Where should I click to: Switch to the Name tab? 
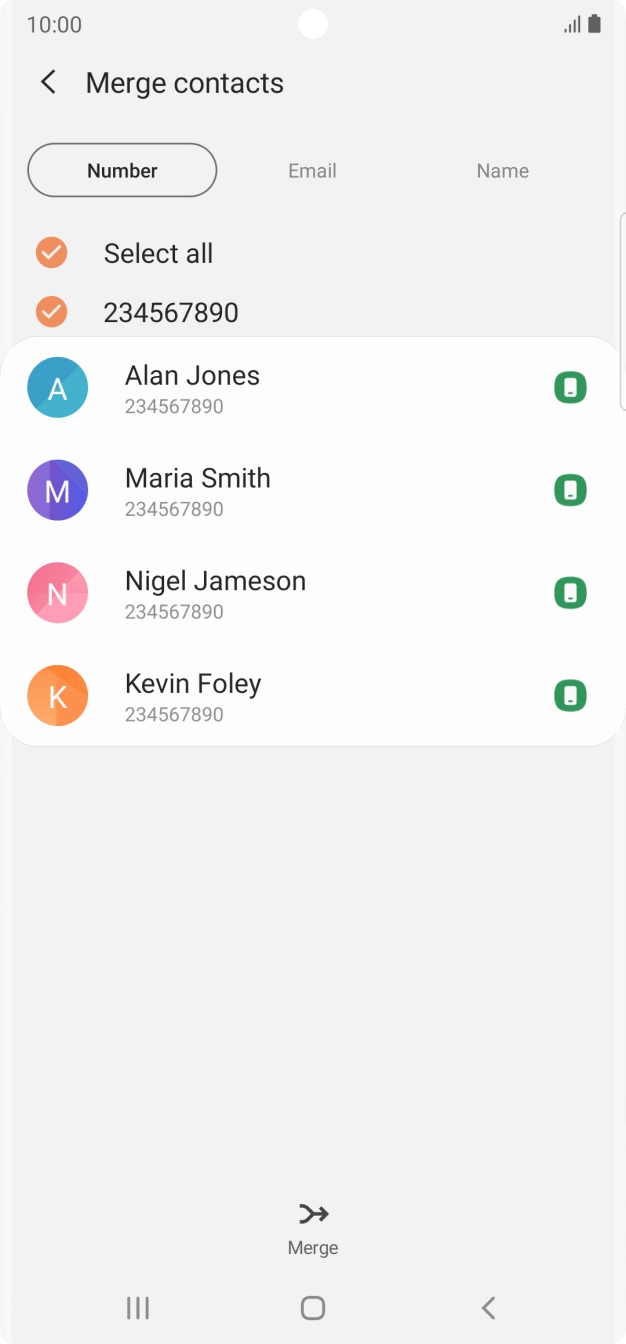tap(502, 171)
